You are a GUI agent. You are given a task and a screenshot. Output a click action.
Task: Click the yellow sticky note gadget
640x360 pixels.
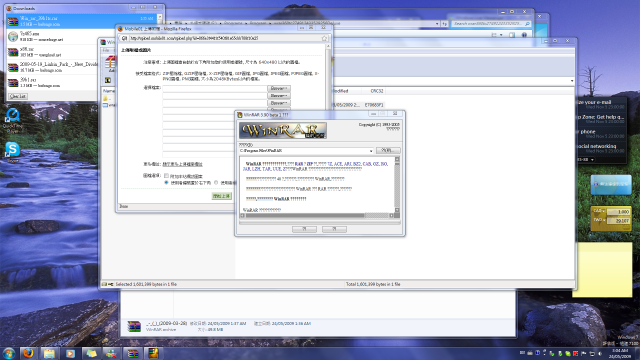[x=602, y=269]
